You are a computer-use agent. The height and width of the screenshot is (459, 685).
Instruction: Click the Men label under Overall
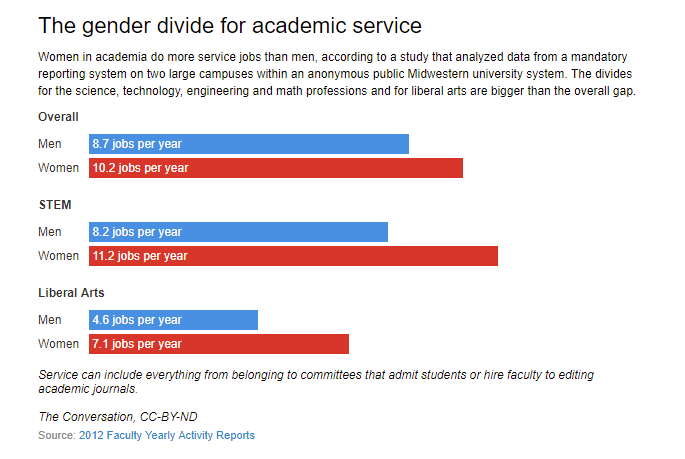coord(50,144)
